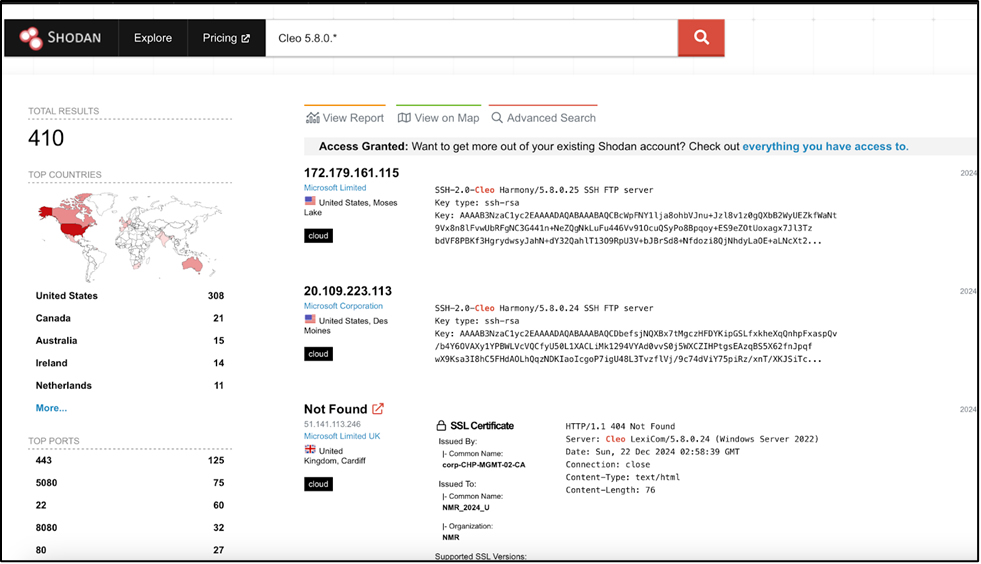Filter by port 8080
The image size is (981, 564).
coord(130,528)
